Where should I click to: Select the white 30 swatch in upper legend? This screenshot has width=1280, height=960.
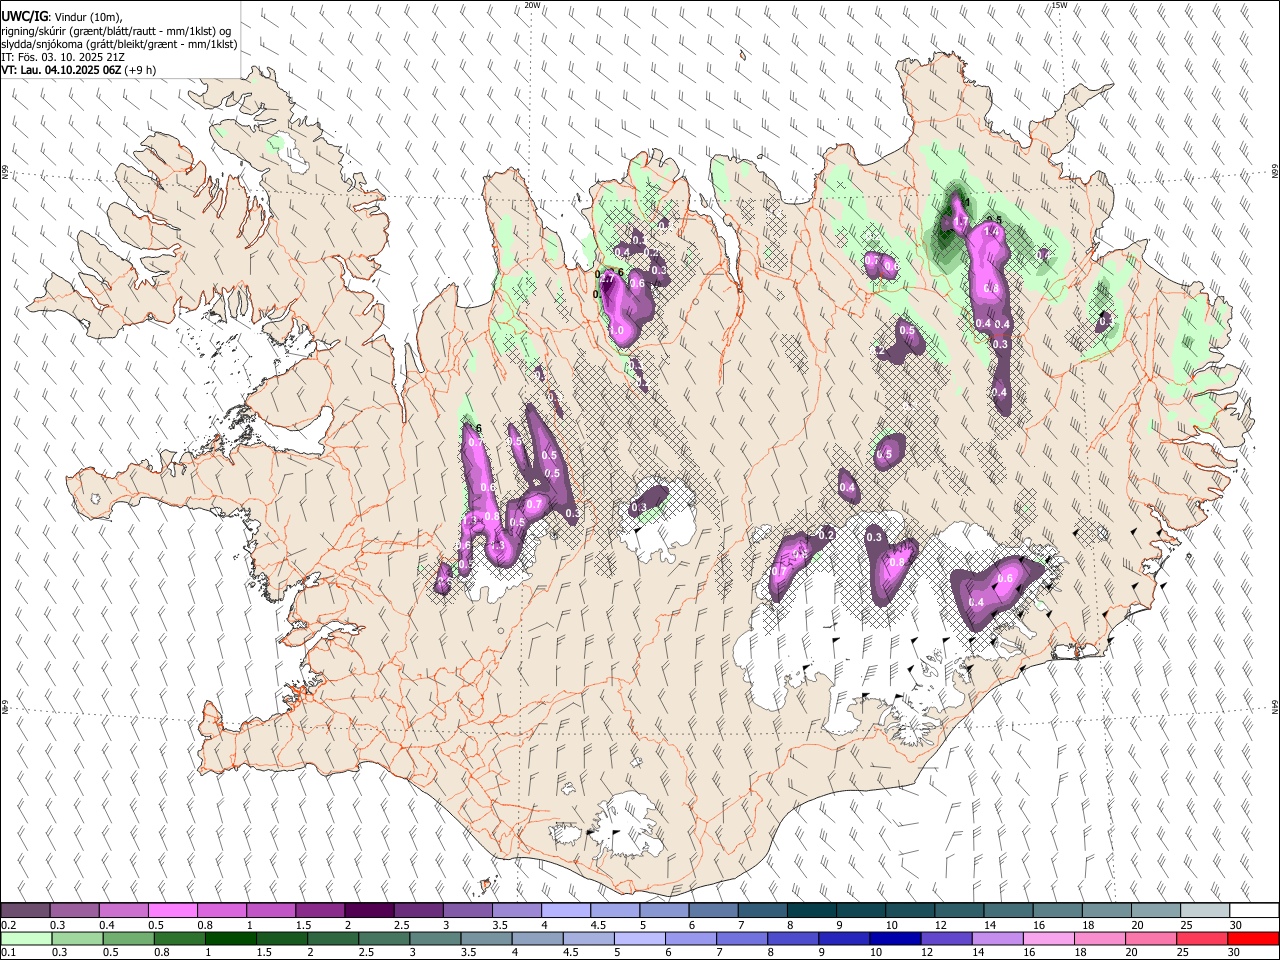[x=1254, y=911]
